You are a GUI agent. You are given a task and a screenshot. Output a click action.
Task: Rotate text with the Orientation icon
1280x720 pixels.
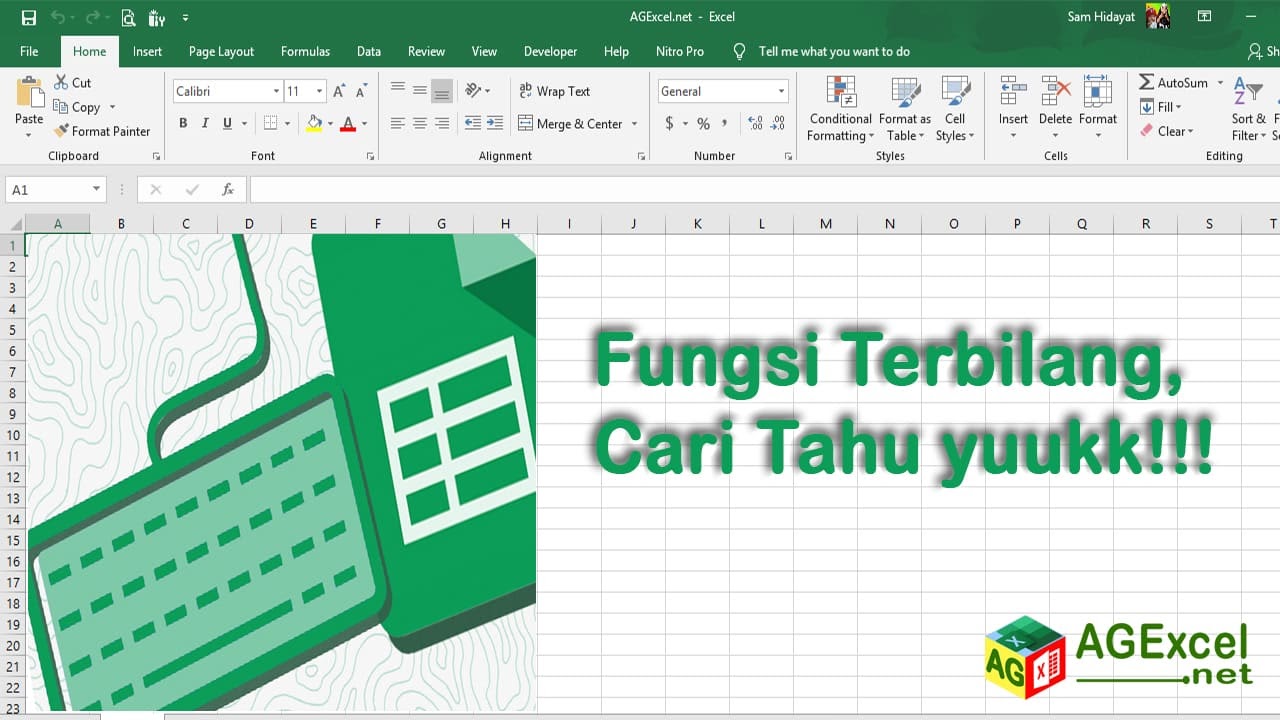pos(473,91)
